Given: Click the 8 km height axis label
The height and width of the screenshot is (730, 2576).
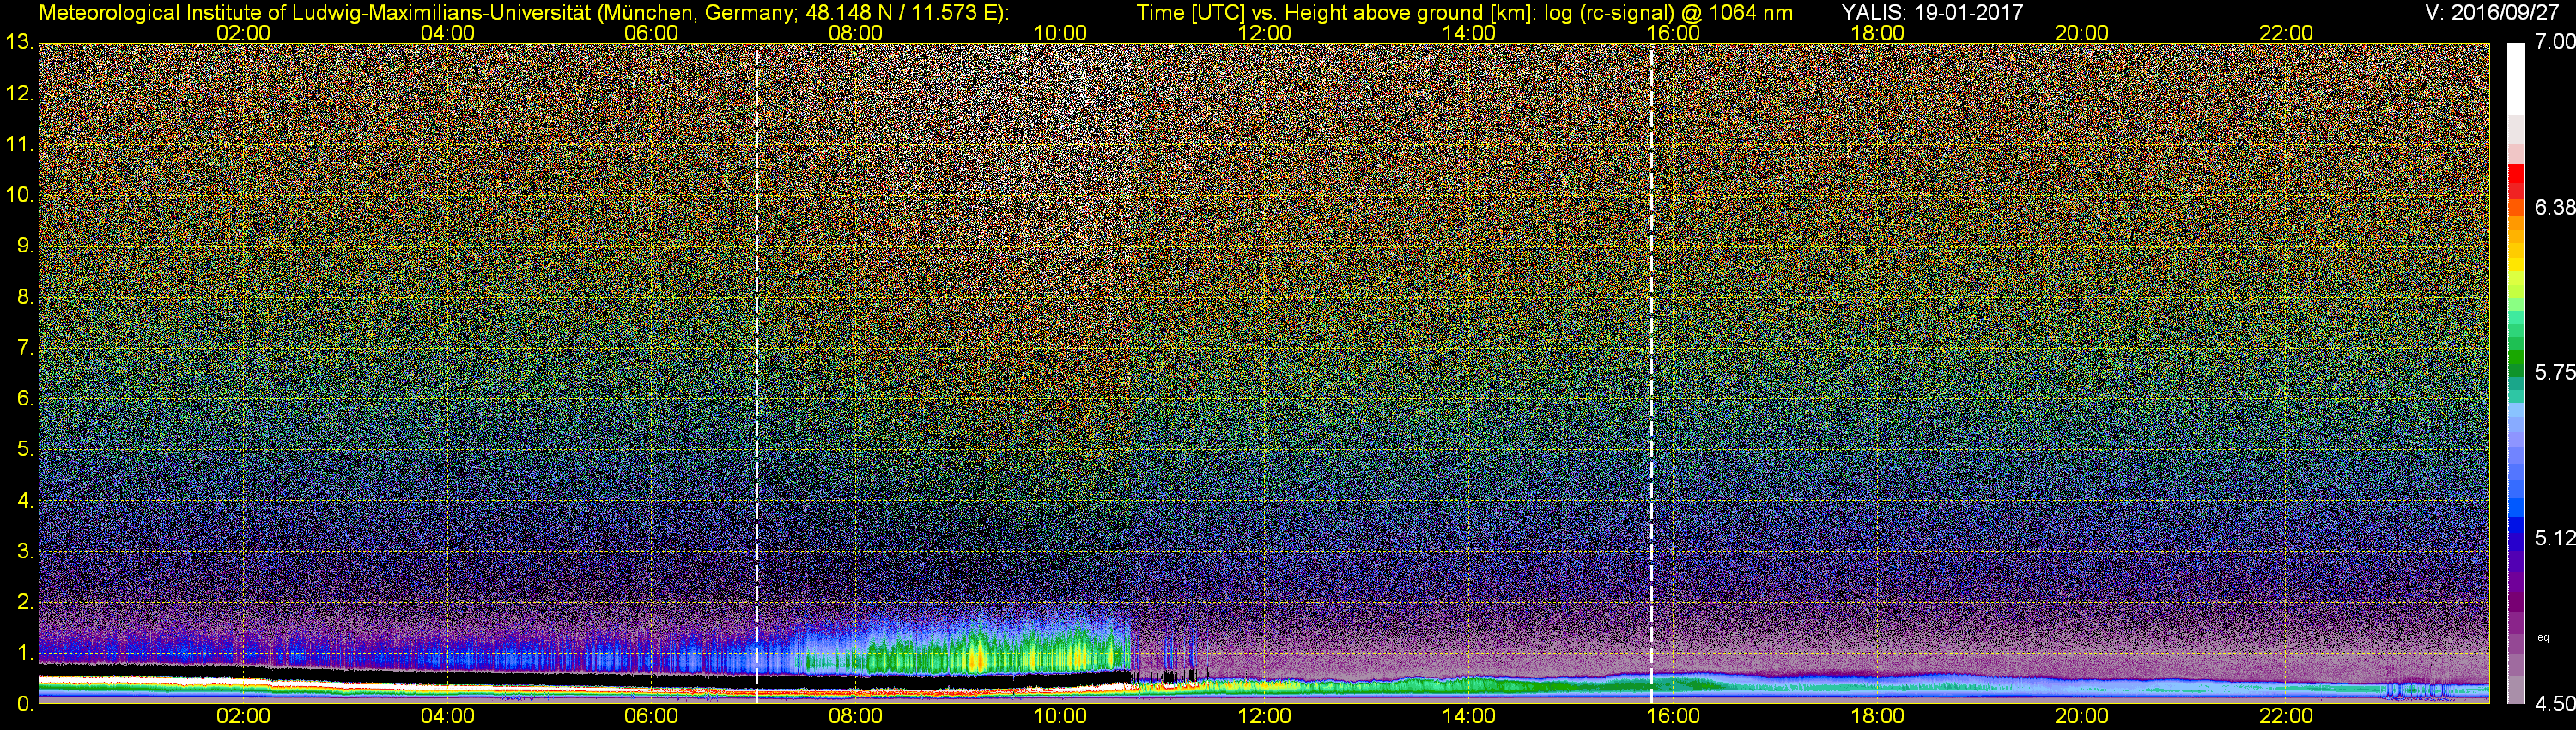Looking at the screenshot, I should click(x=24, y=297).
